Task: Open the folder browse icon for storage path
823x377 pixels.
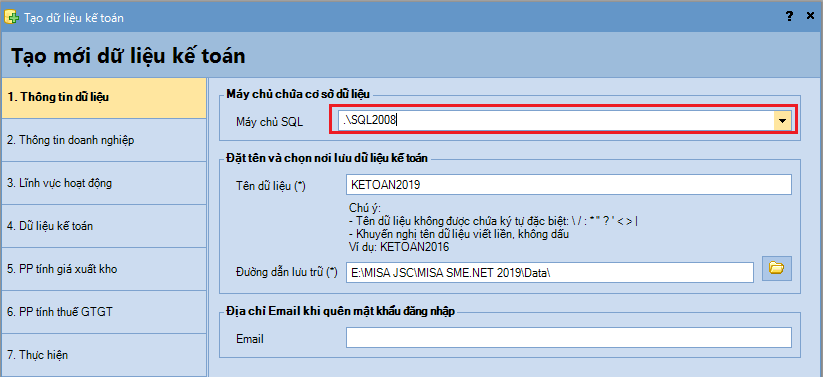Action: click(776, 268)
